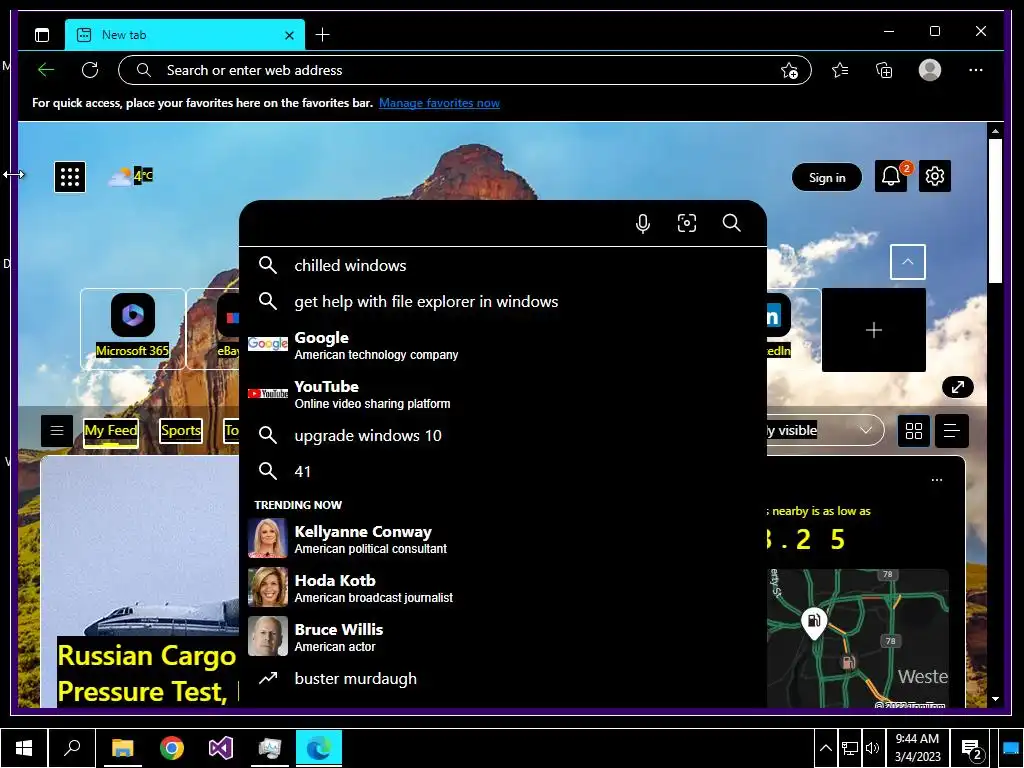Viewport: 1024px width, 768px height.
Task: Select trending Bruce Willis result
Action: 503,637
